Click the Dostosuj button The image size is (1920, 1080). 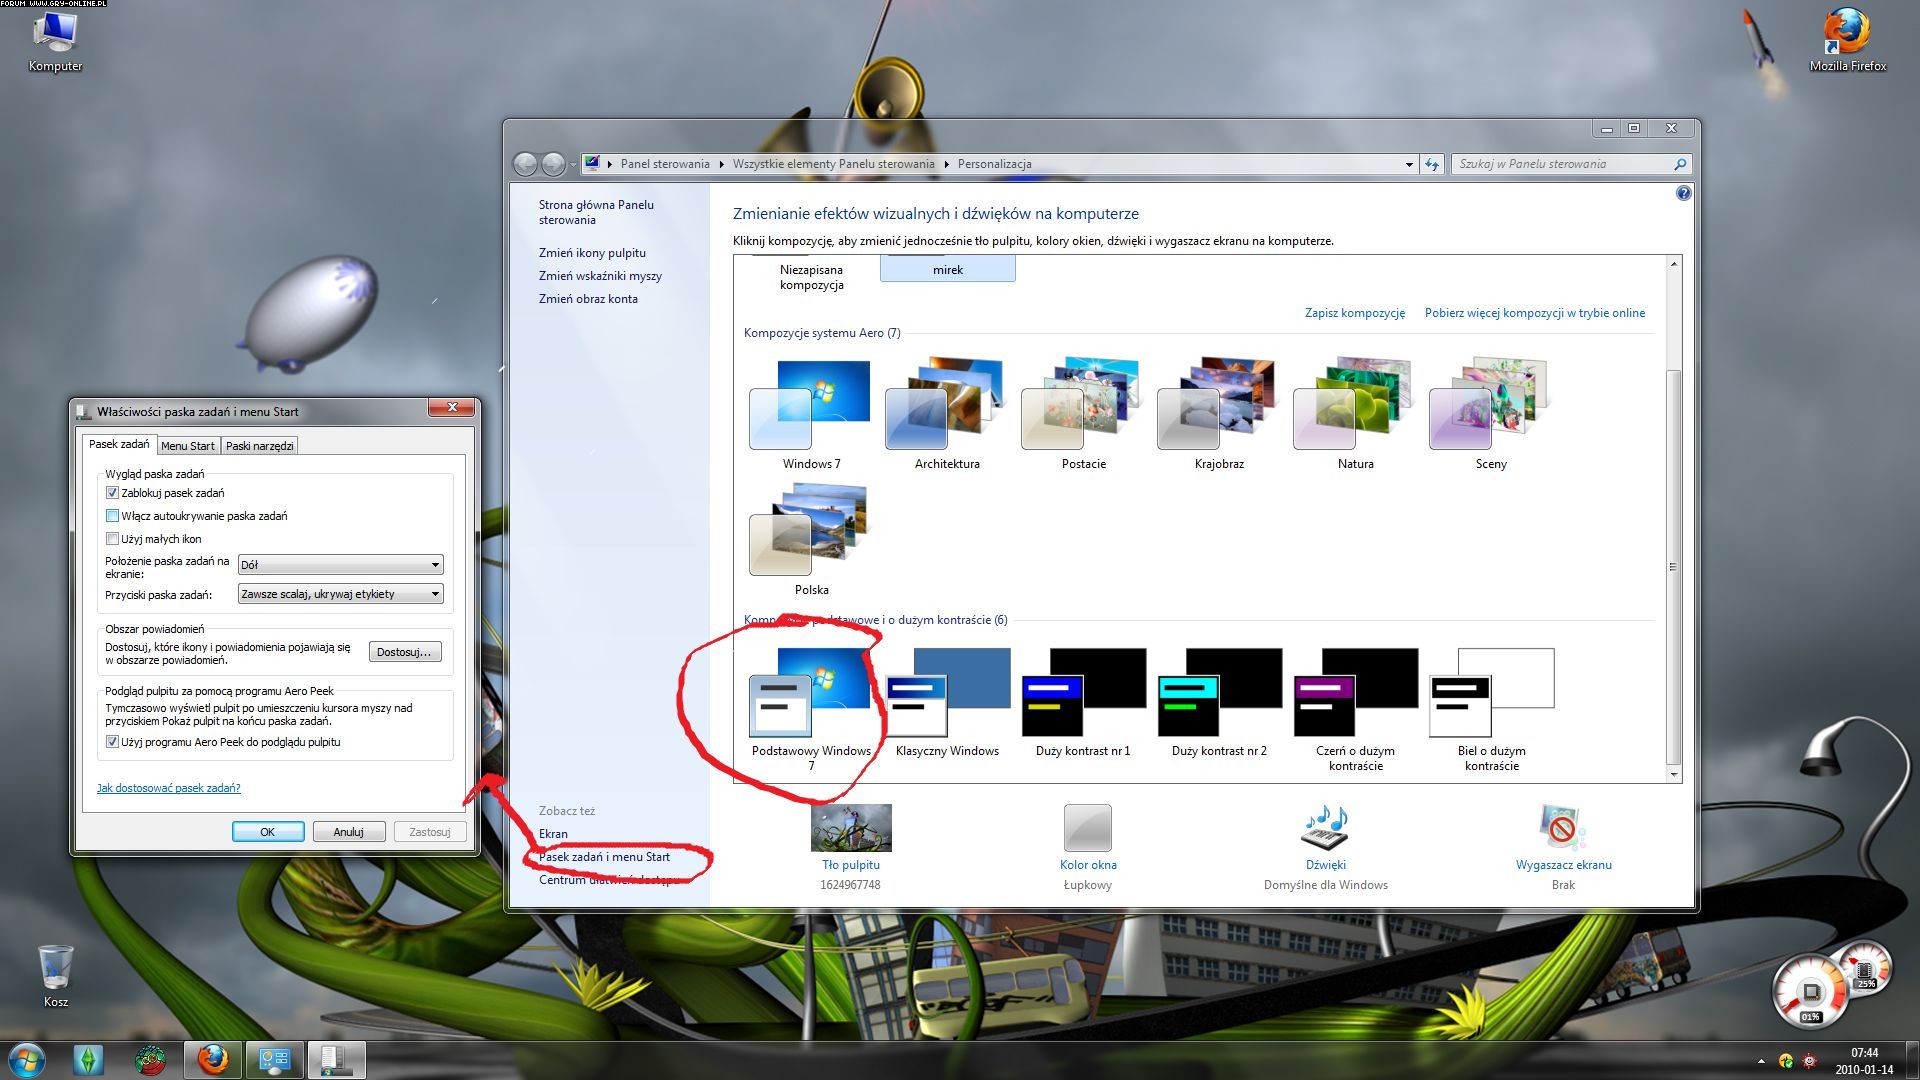[x=405, y=652]
